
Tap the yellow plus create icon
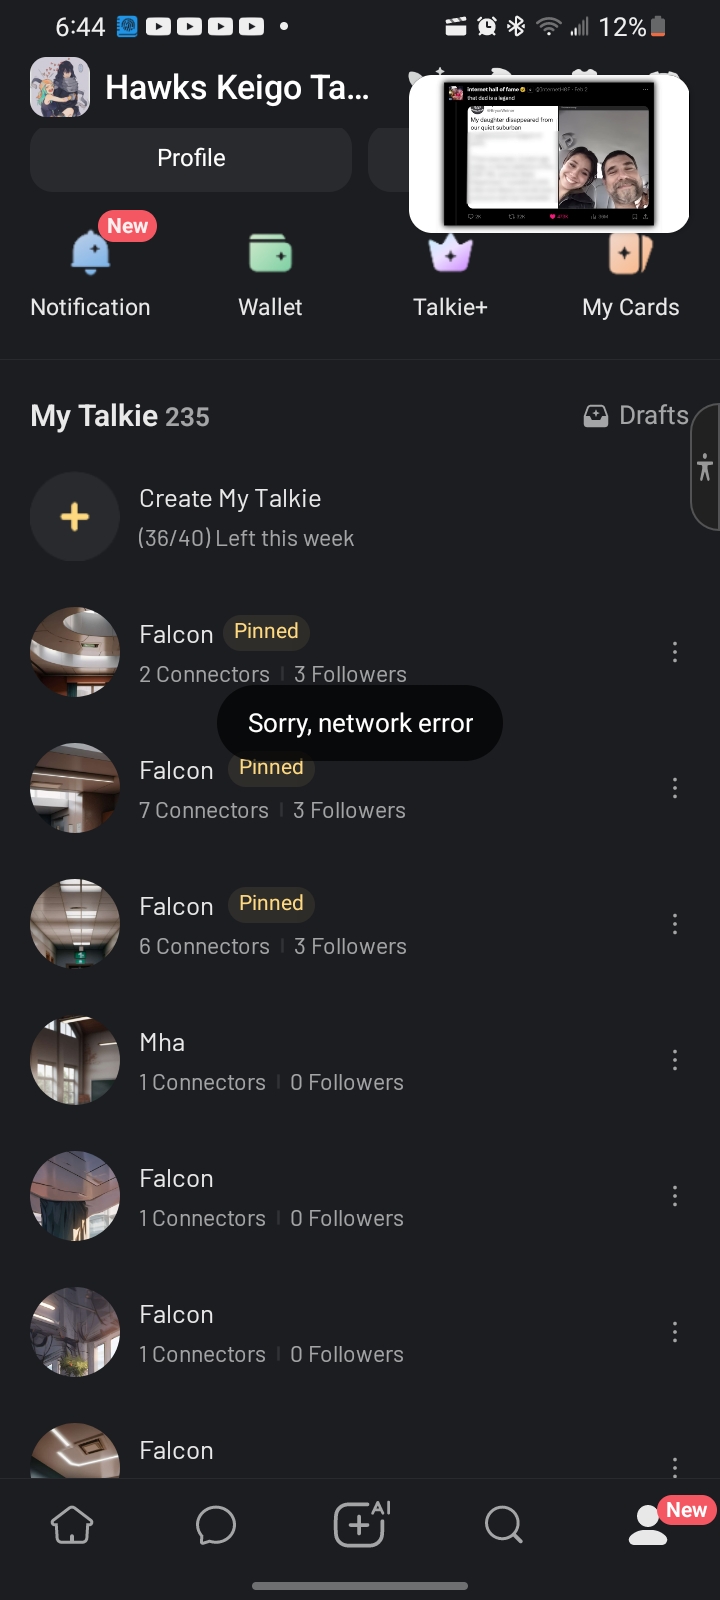tap(75, 517)
